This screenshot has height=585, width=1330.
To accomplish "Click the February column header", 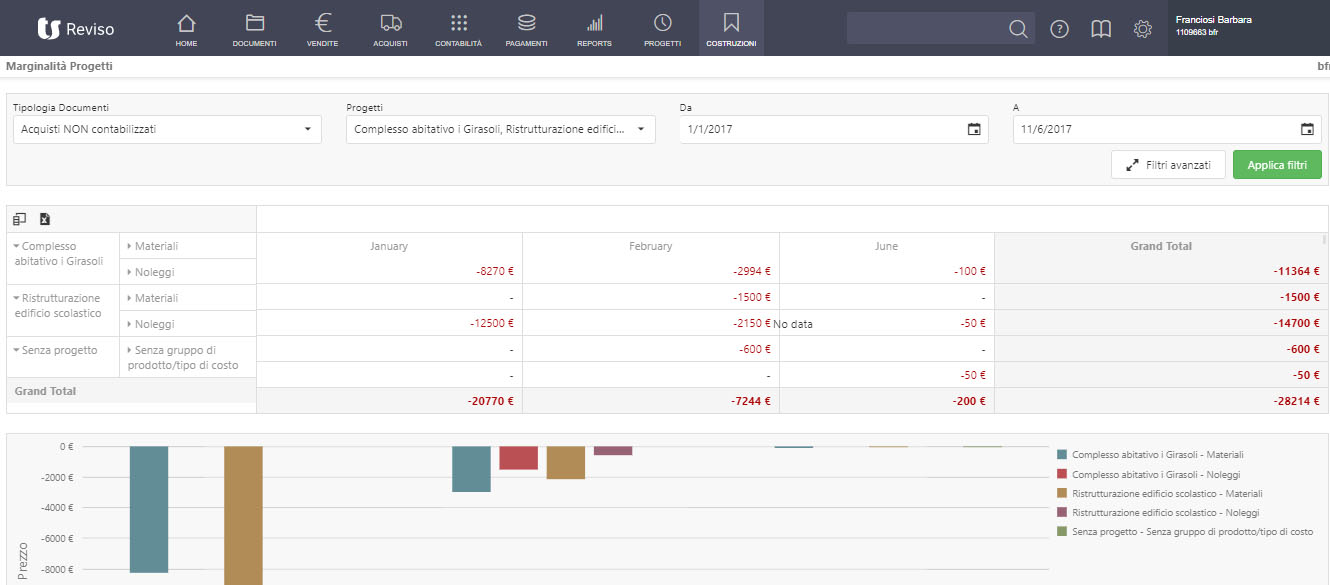I will (651, 246).
